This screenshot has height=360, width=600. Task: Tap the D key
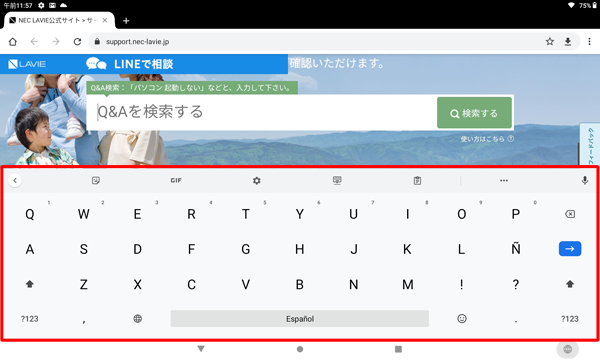tap(137, 249)
